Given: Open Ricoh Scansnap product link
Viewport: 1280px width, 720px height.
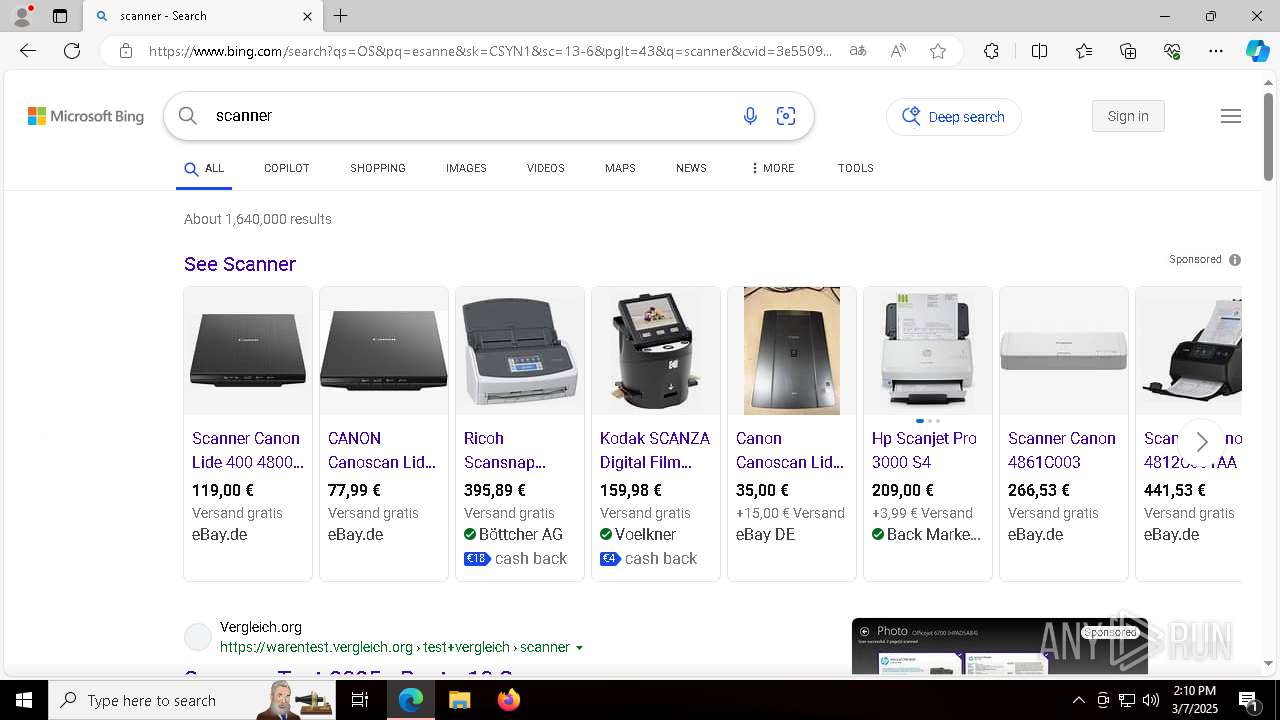Looking at the screenshot, I should 505,450.
